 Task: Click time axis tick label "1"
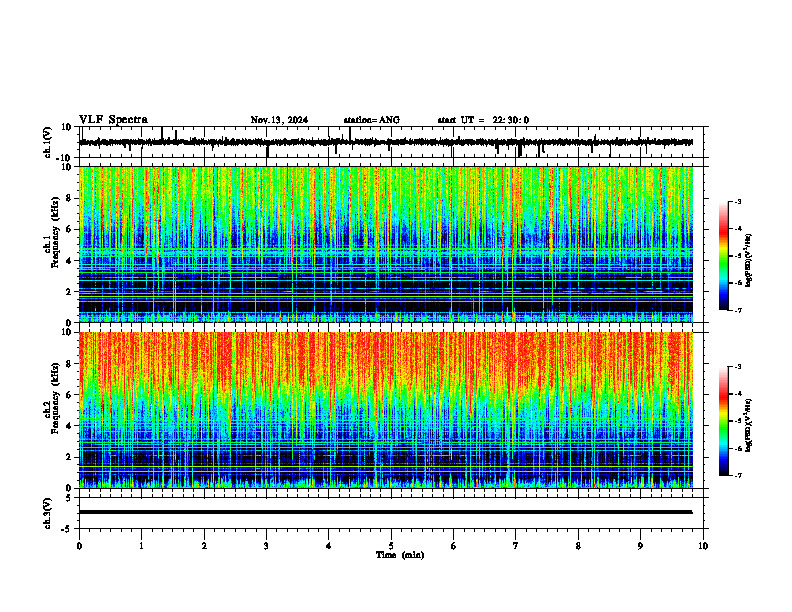[x=141, y=546]
